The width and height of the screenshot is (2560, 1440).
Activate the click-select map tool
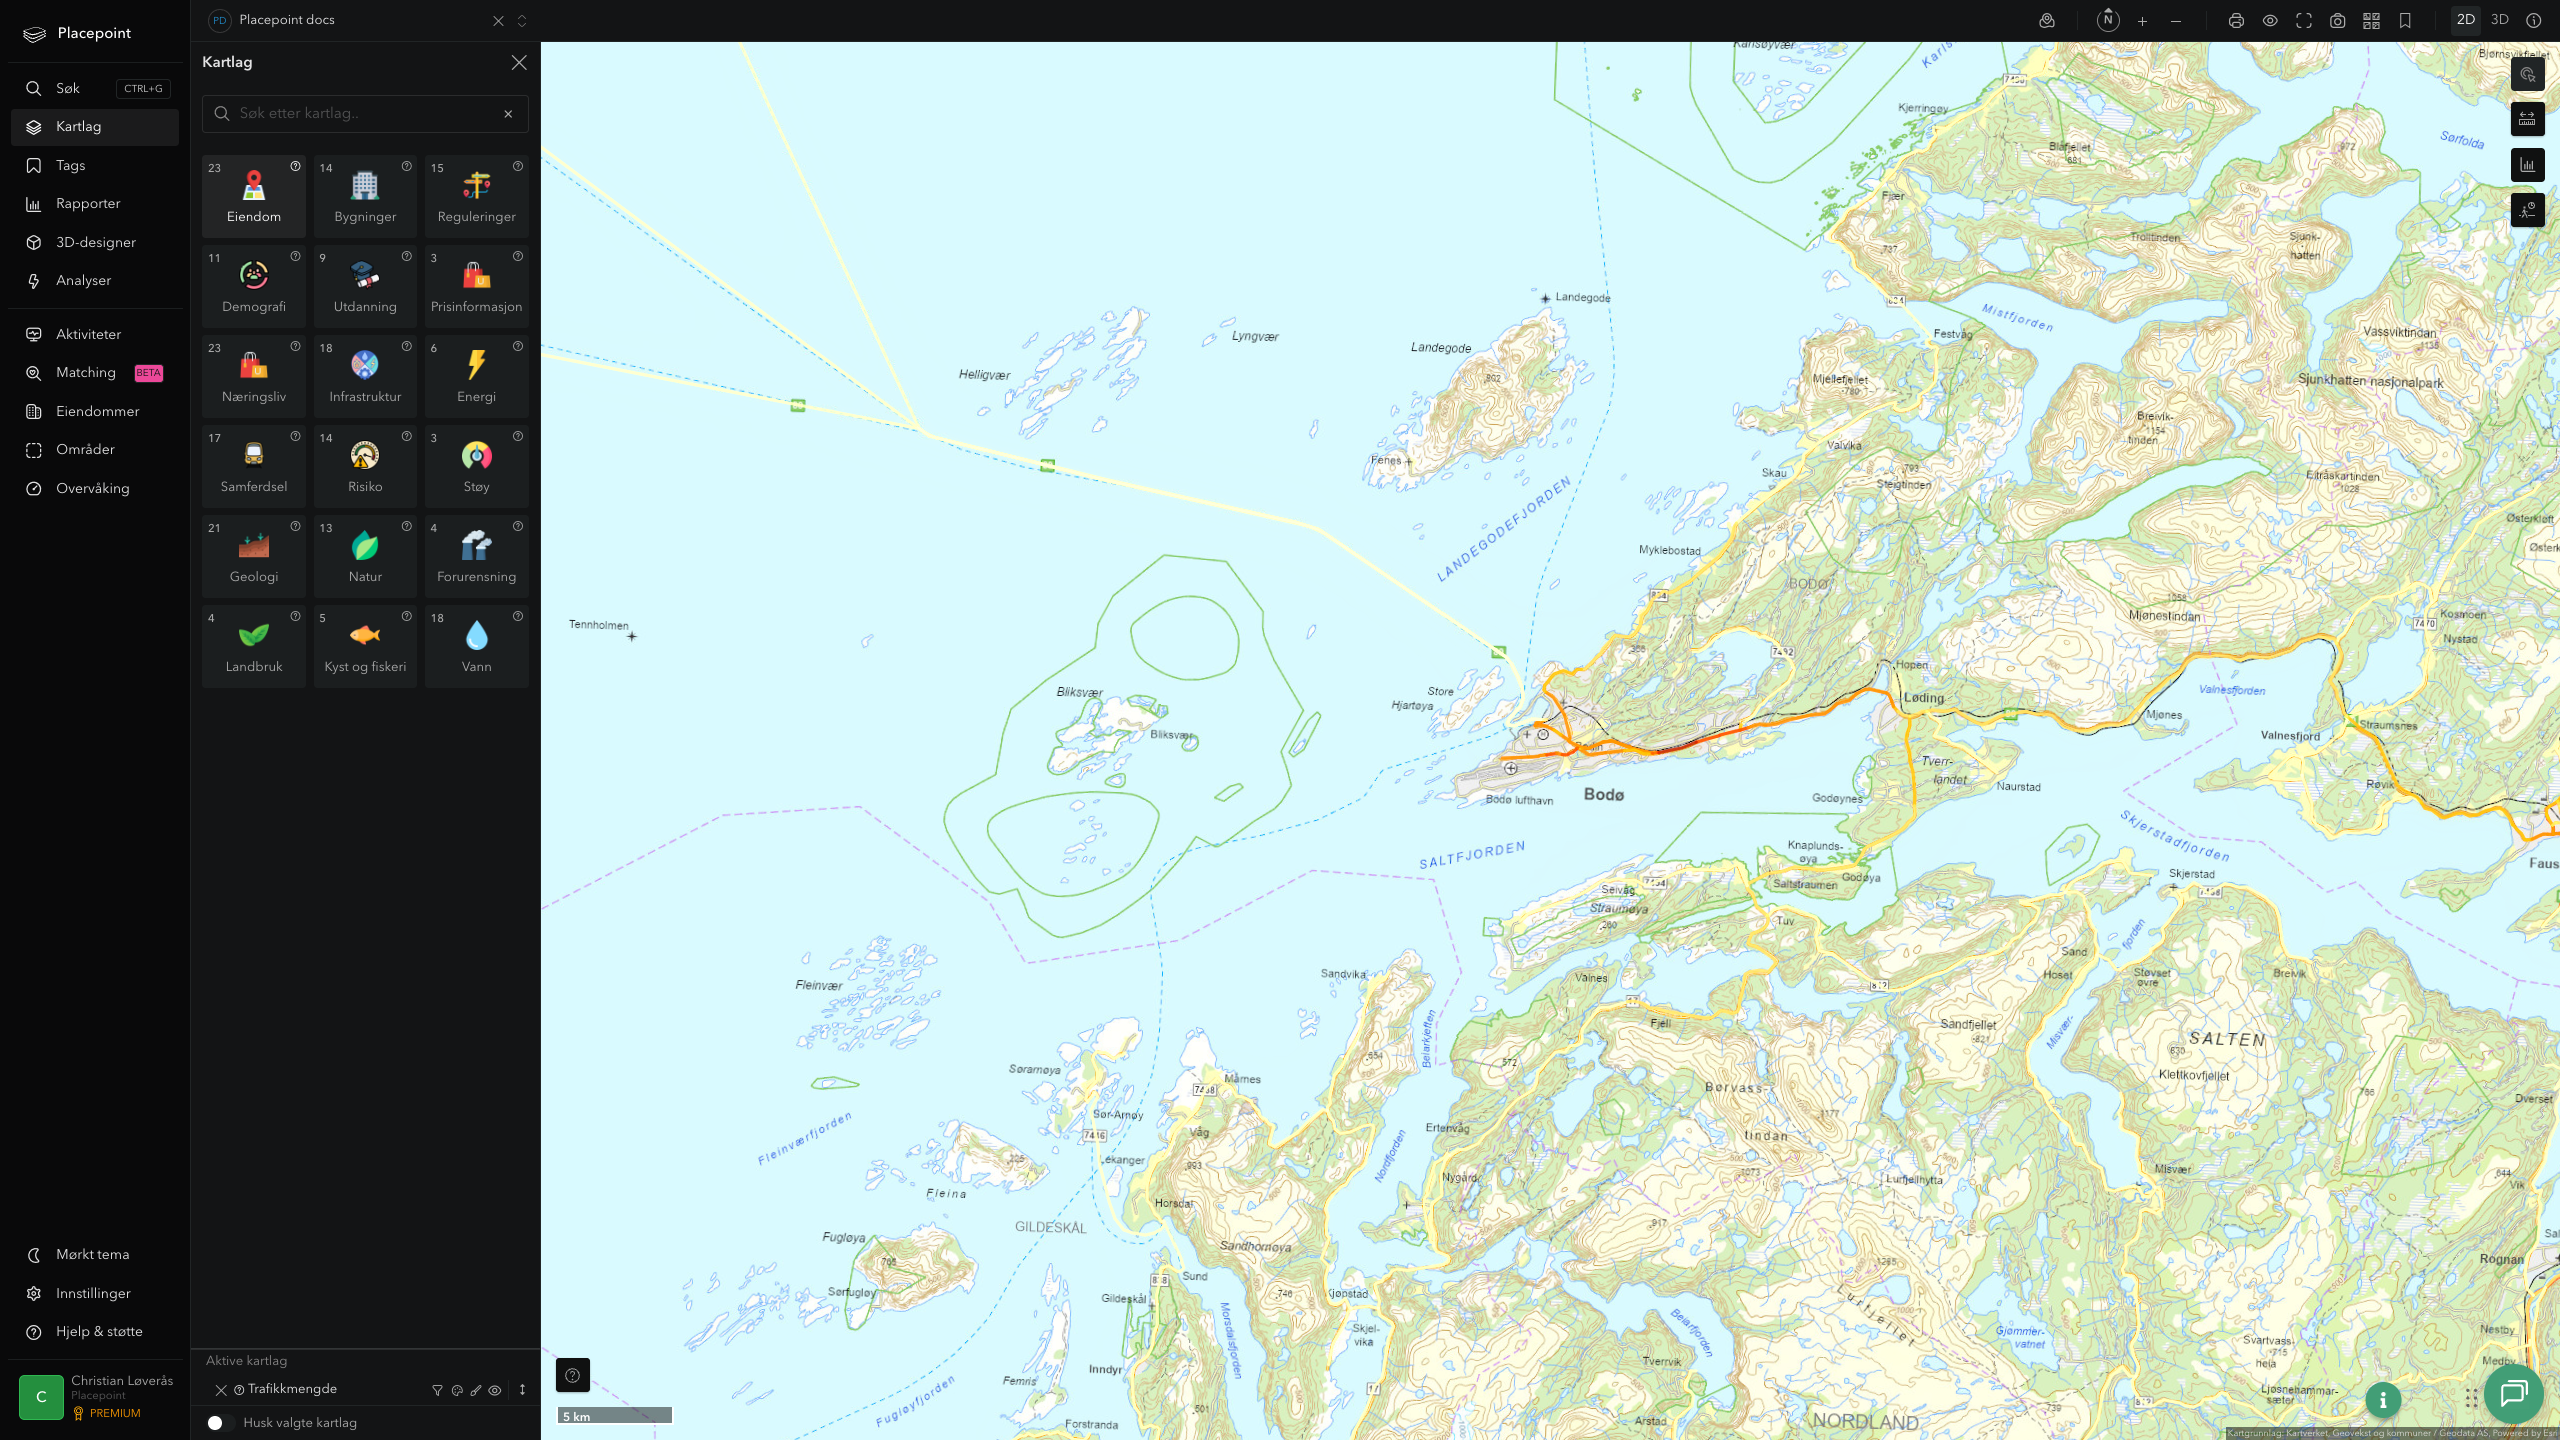coord(2528,75)
